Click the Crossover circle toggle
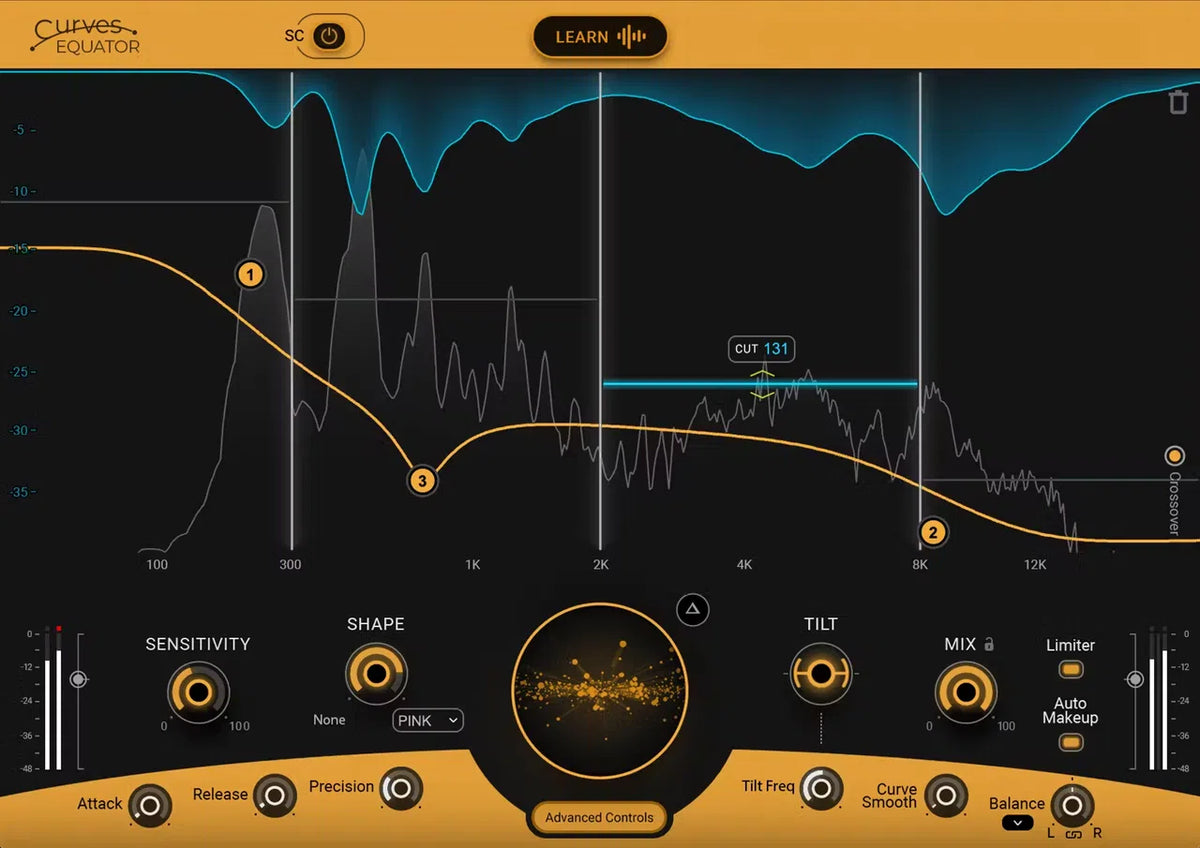The height and width of the screenshot is (848, 1200). click(x=1174, y=456)
